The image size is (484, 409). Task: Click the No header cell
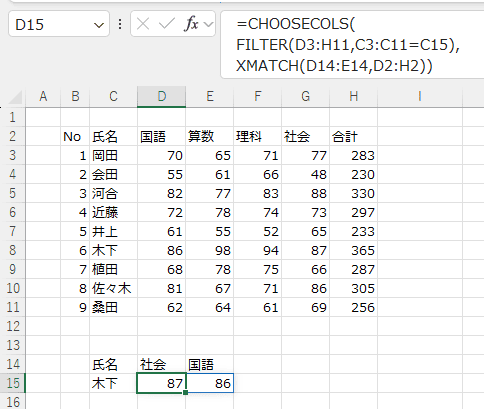(75, 136)
